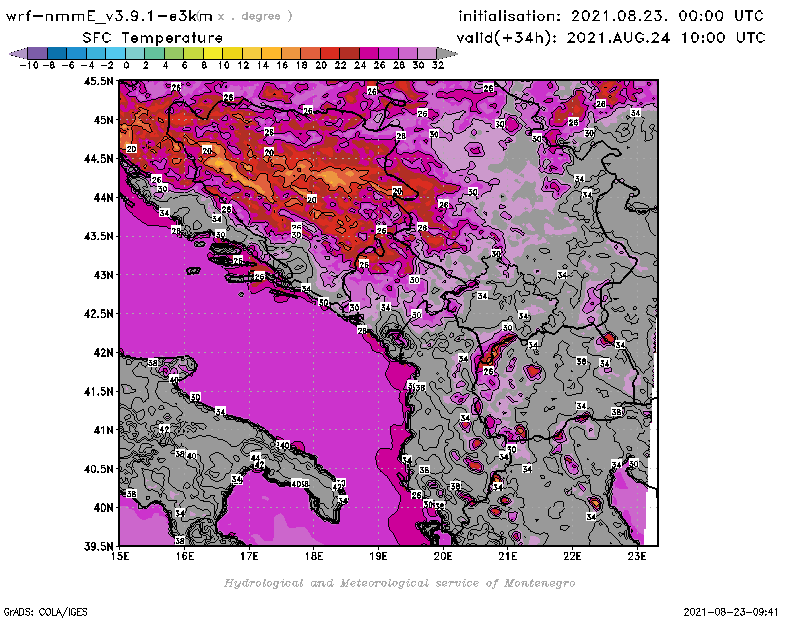Select the 'initialisation: 2021.08.23. 00:00 UTC' line
The image size is (800, 618).
click(x=611, y=16)
